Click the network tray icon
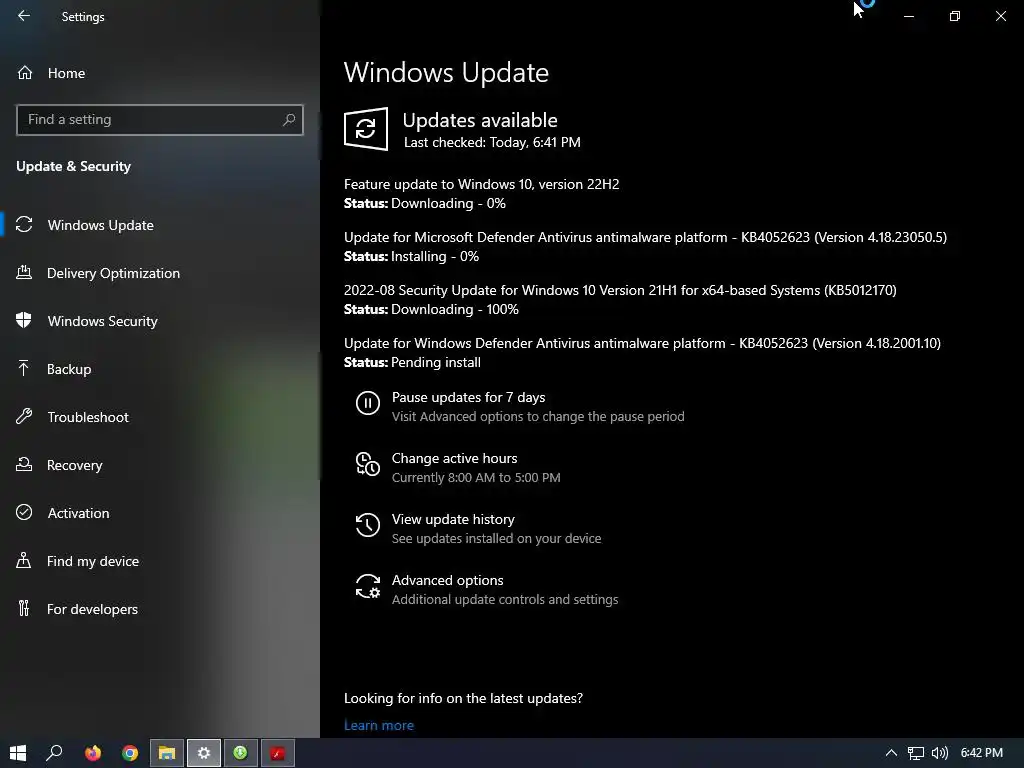Image resolution: width=1024 pixels, height=768 pixels. coord(916,753)
